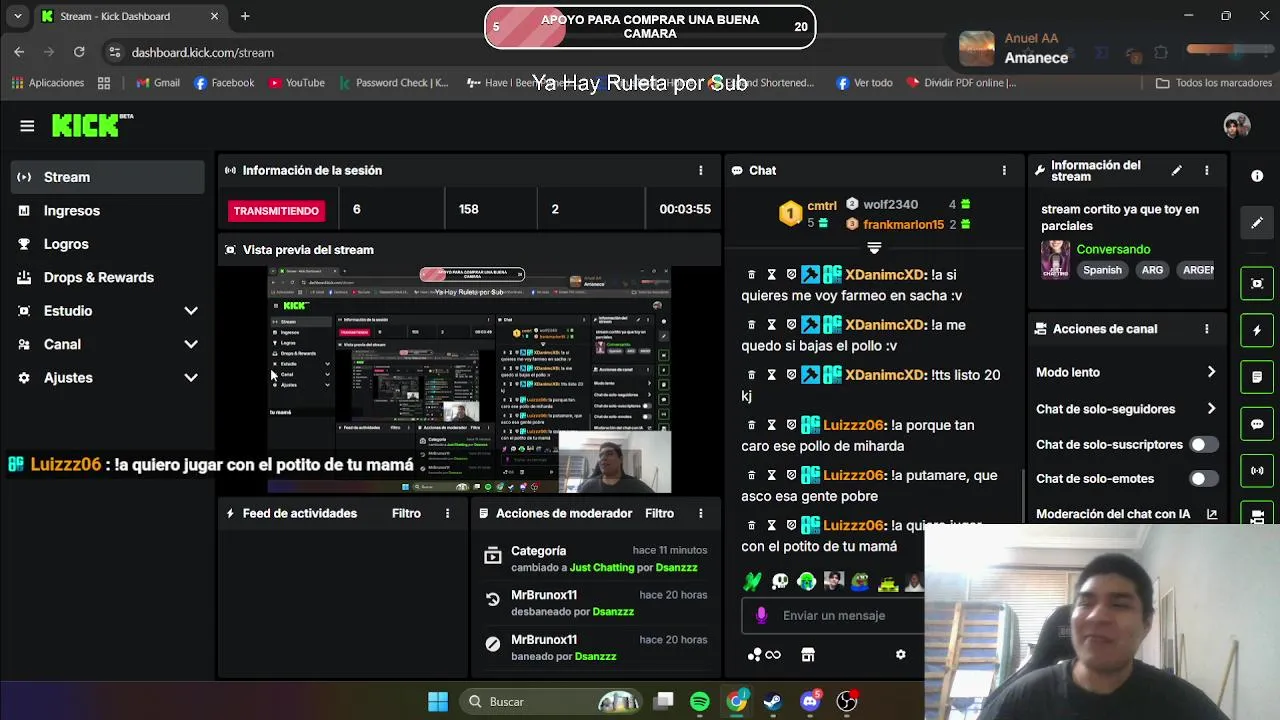Click Filtro in Acciones de moderador
The image size is (1280, 720).
click(659, 513)
